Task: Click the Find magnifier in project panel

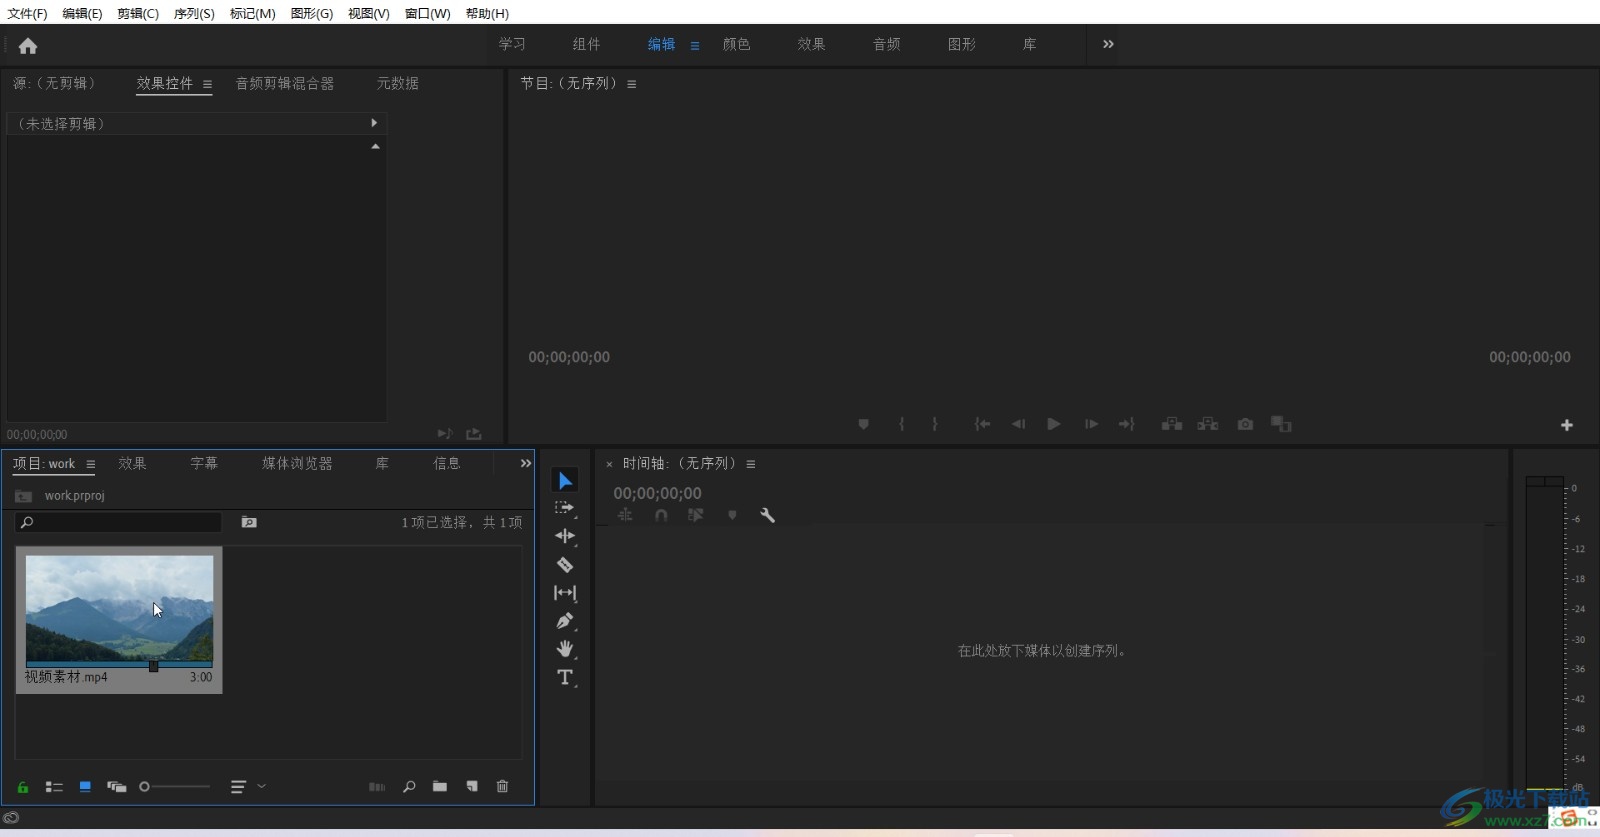Action: tap(409, 787)
